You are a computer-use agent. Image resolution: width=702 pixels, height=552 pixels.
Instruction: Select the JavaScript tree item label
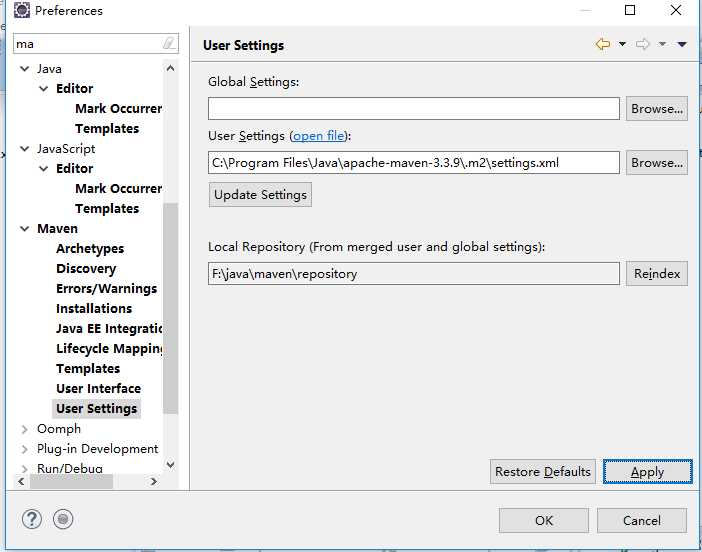click(66, 149)
